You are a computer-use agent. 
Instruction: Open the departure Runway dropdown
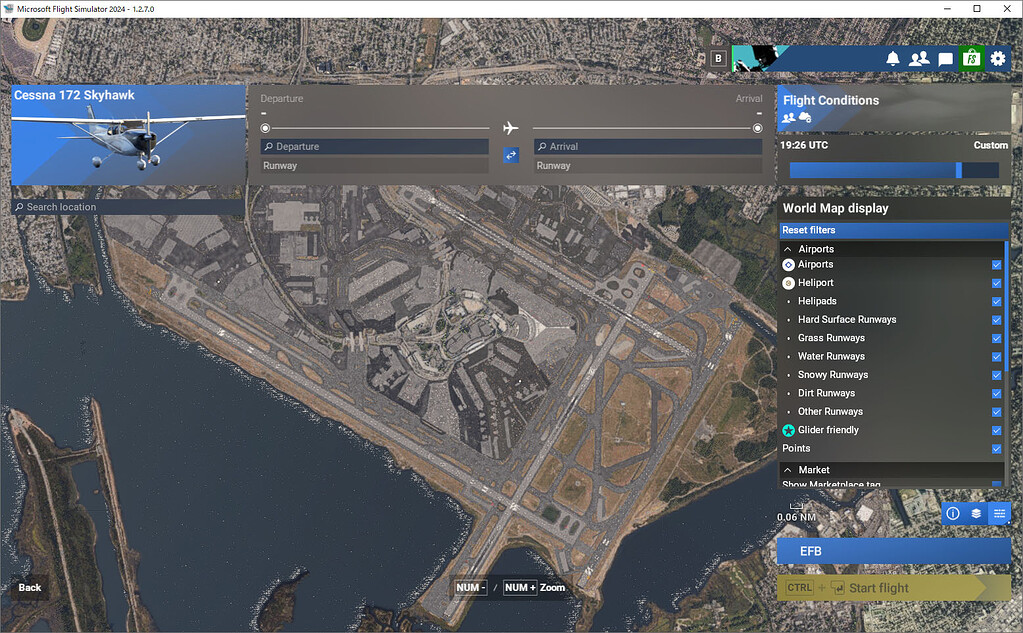pyautogui.click(x=374, y=165)
